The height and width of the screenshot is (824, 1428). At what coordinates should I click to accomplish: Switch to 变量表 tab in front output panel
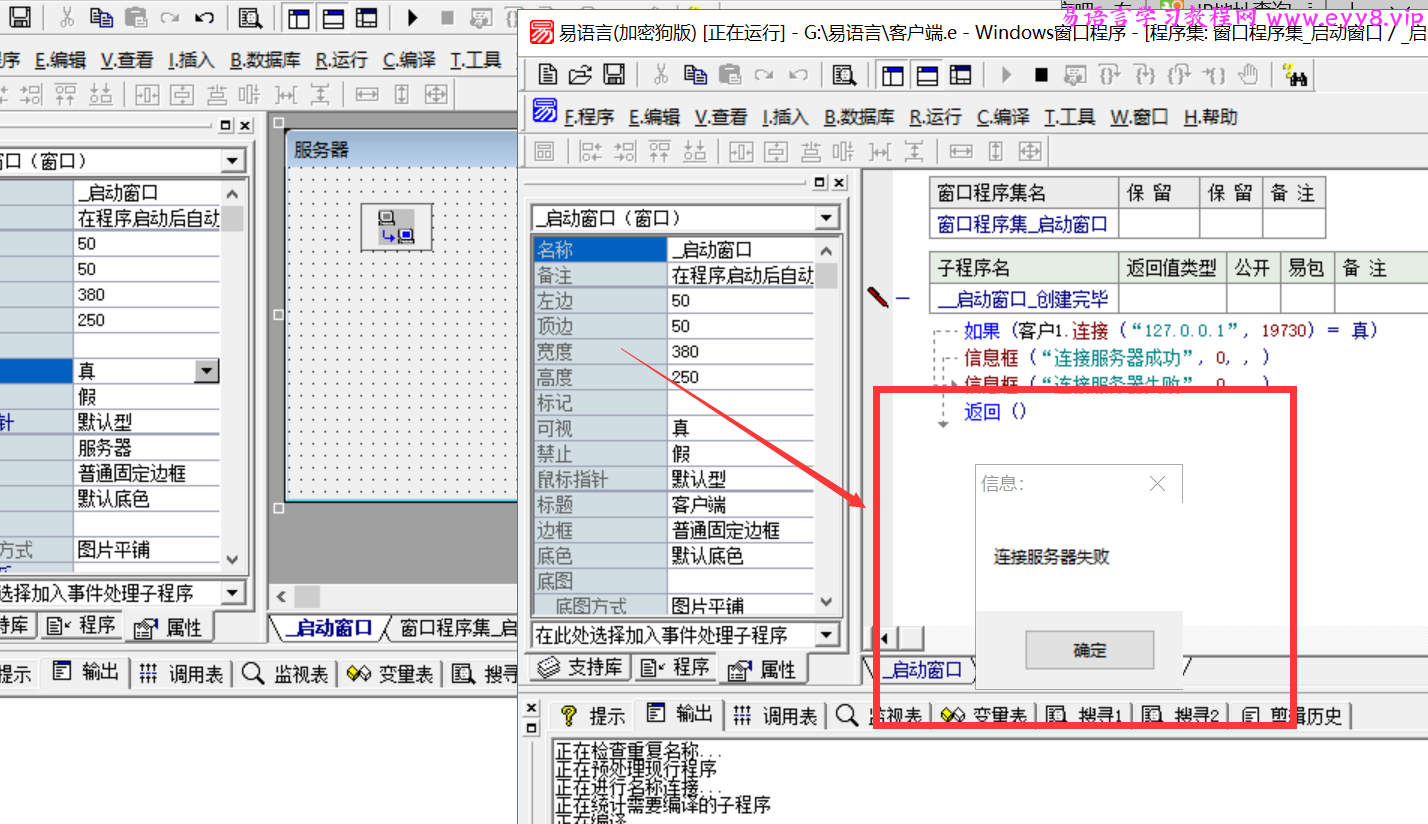[x=984, y=715]
